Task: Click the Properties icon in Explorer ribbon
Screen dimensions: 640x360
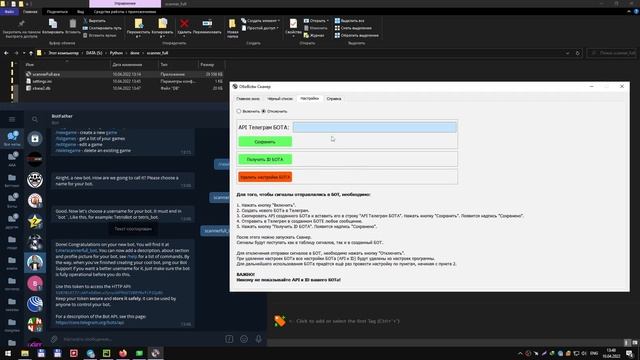Action: [x=293, y=24]
